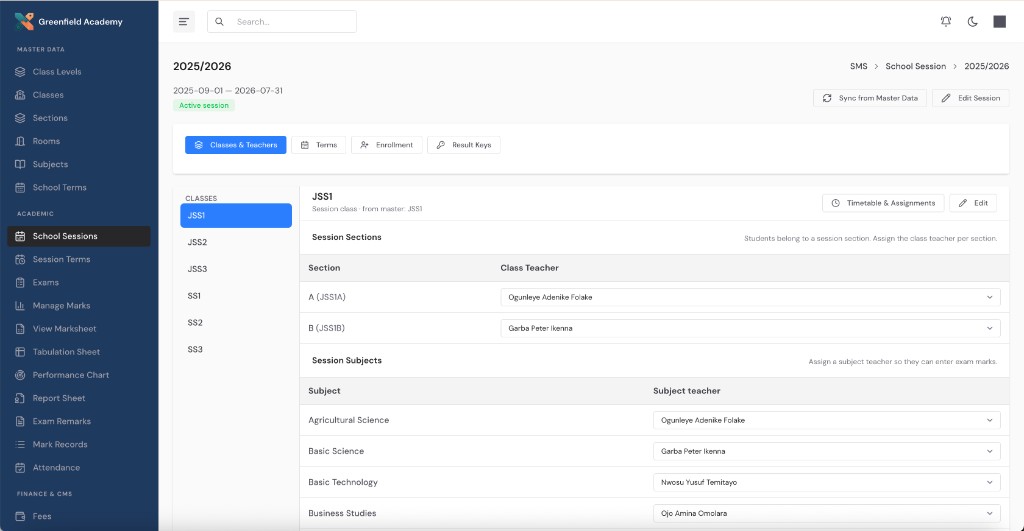Click Sync from Master Data button
The width and height of the screenshot is (1024, 531).
pos(870,98)
